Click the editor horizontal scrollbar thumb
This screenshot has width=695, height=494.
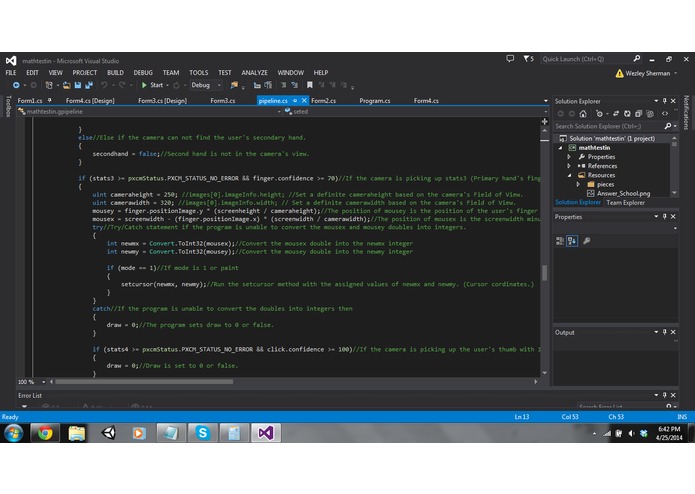[144, 382]
